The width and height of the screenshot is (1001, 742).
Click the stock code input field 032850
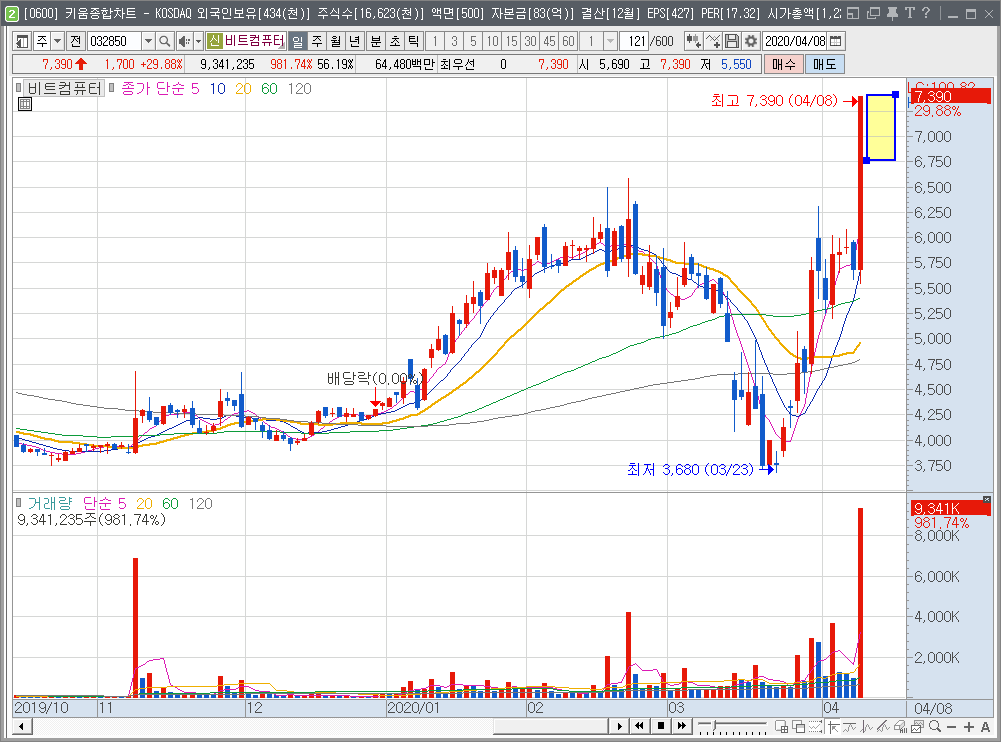click(x=114, y=42)
